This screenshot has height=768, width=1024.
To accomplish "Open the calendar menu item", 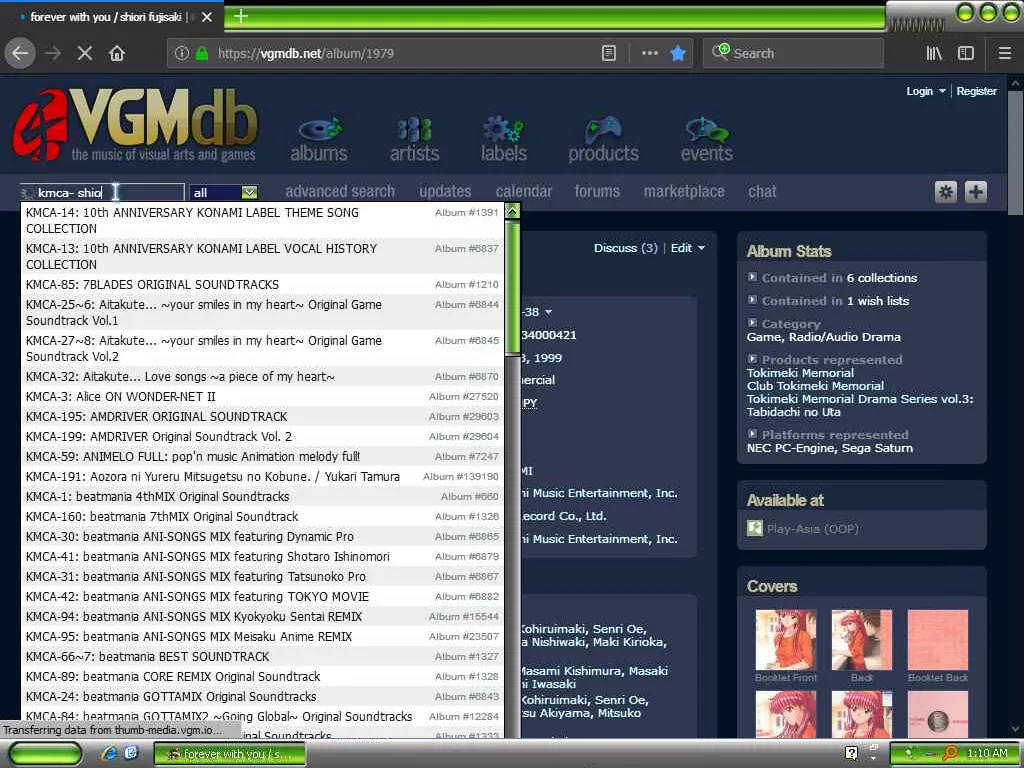I will (x=524, y=191).
